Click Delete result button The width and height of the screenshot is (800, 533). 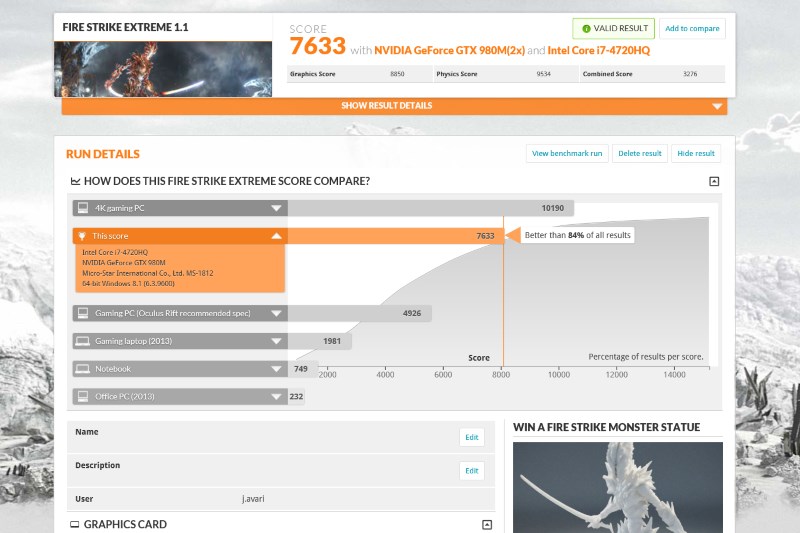click(639, 153)
